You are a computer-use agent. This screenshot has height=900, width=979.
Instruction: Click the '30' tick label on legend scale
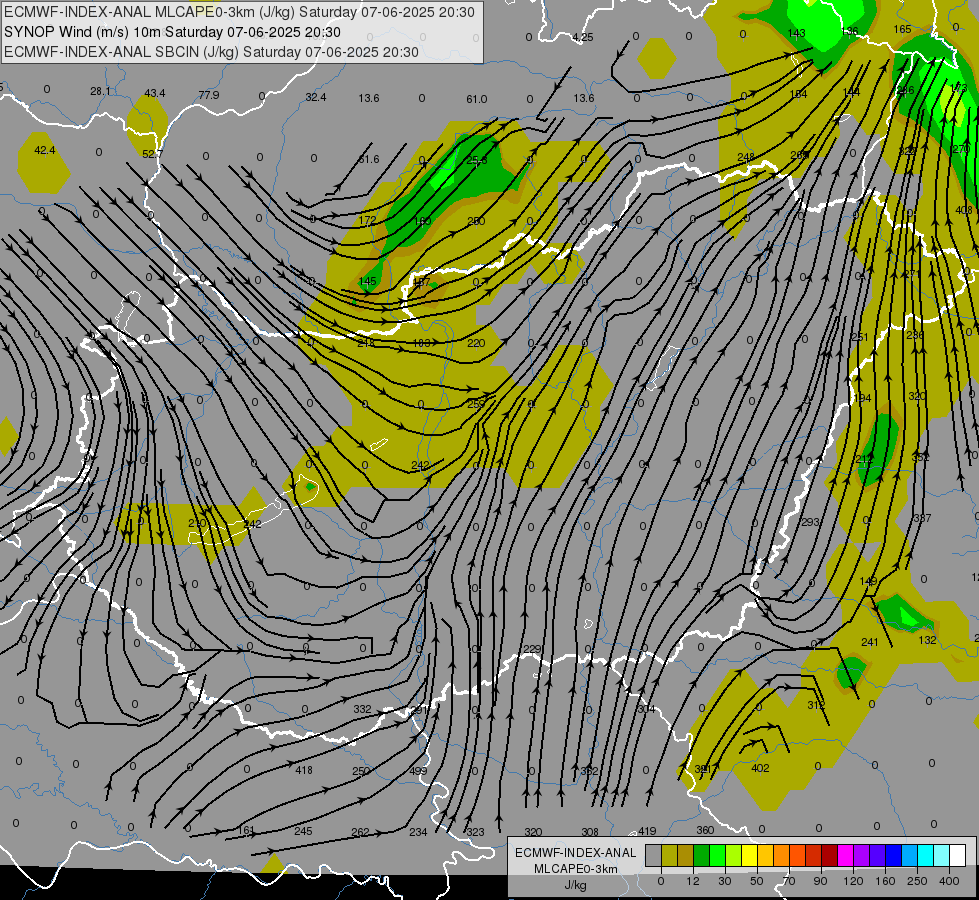point(725,881)
